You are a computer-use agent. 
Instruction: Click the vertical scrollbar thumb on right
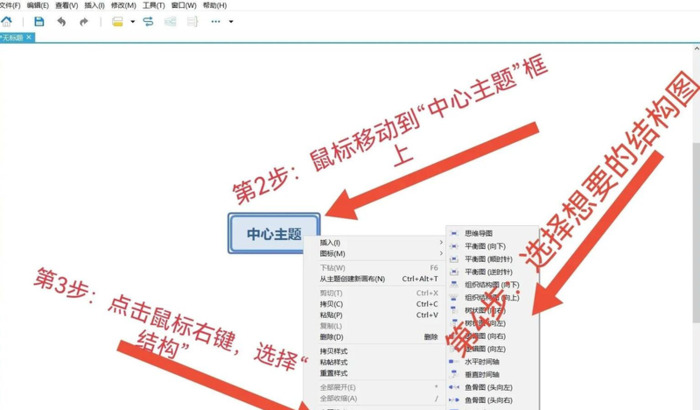click(696, 232)
